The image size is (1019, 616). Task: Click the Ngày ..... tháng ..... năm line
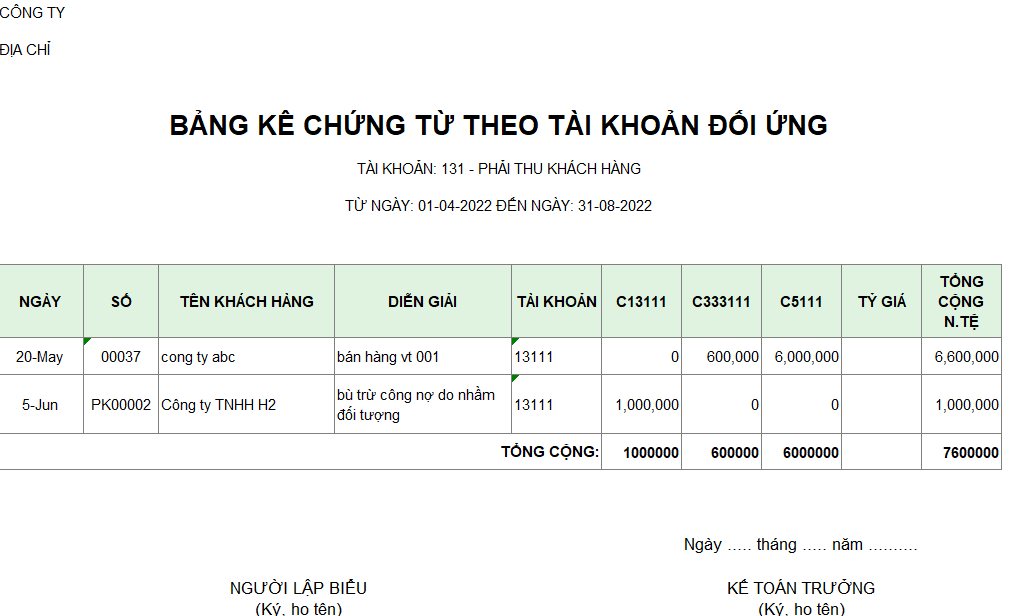pos(801,545)
